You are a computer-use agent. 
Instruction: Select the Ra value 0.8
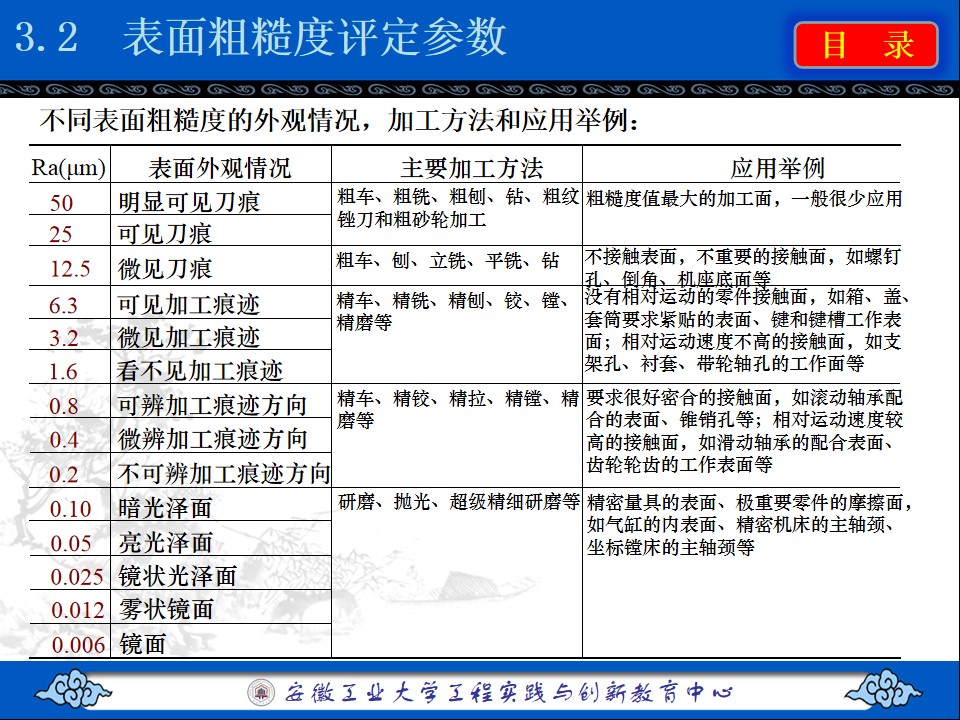pos(64,405)
